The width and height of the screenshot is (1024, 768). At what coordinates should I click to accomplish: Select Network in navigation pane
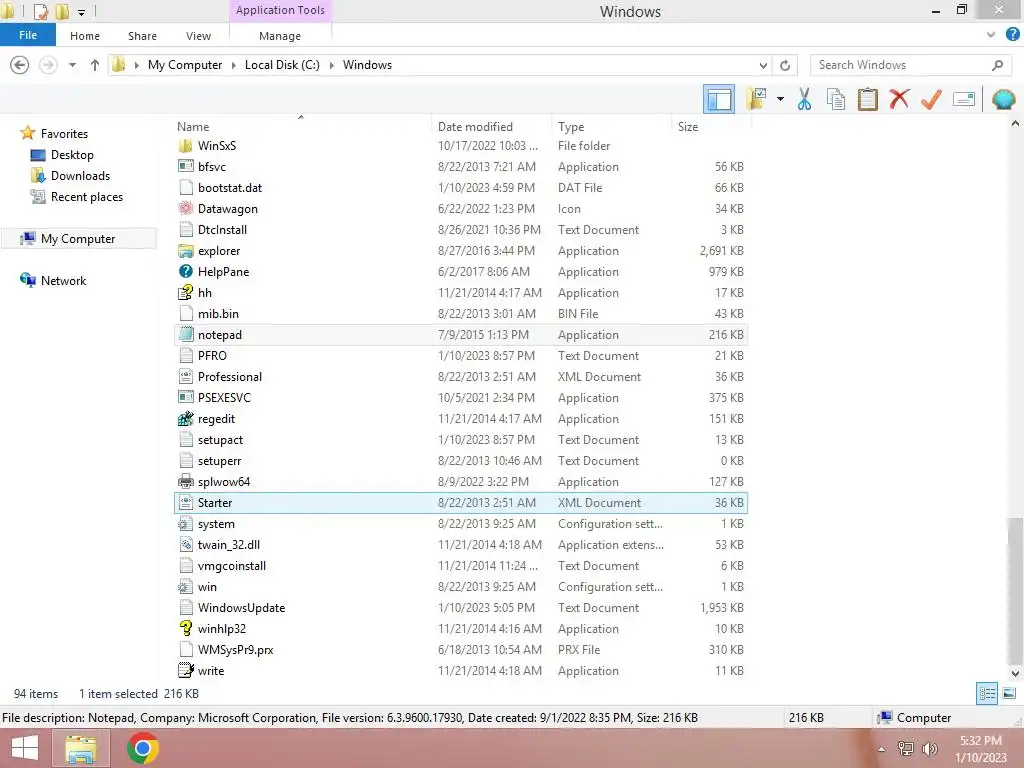[63, 280]
